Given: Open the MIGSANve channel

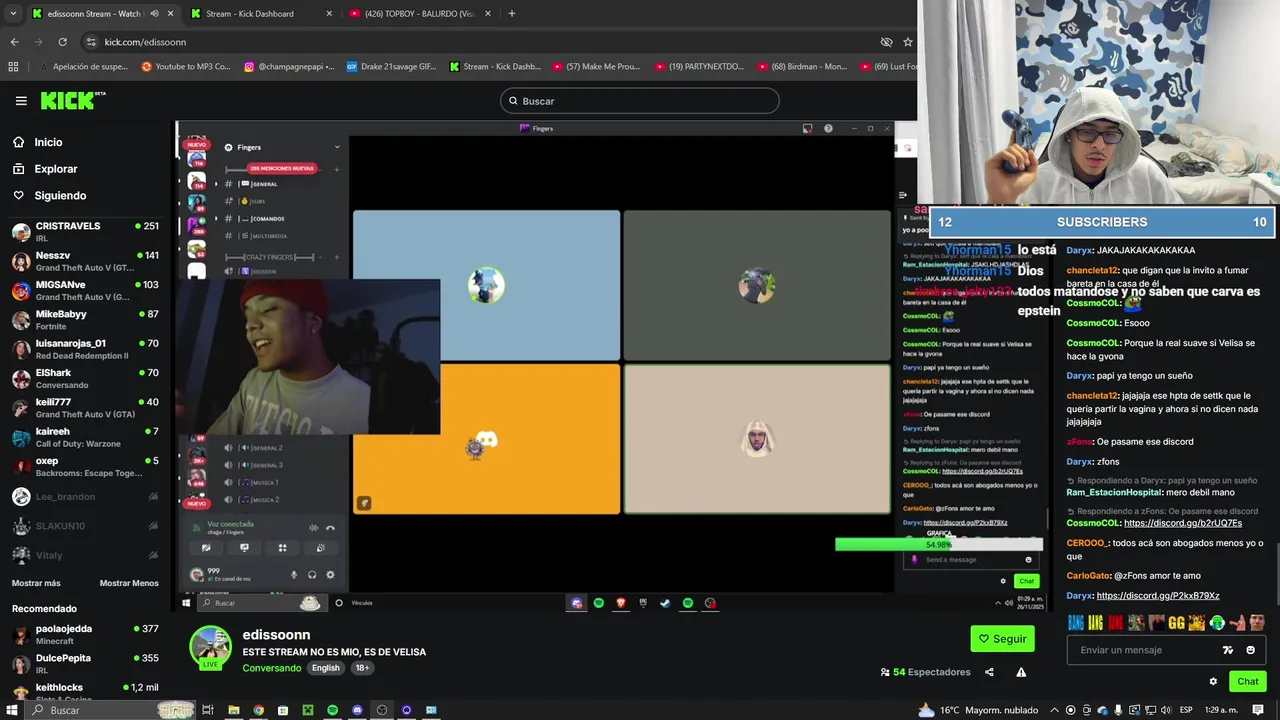Looking at the screenshot, I should 85,290.
